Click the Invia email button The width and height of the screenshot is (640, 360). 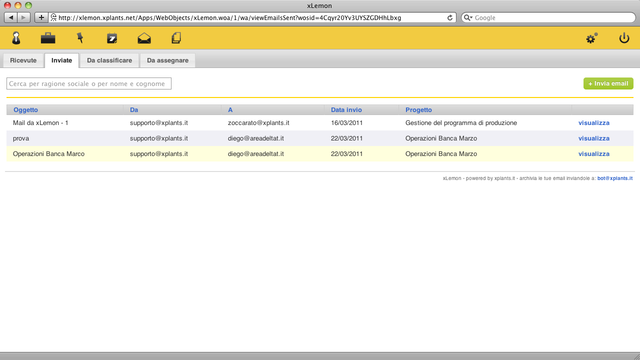coord(608,84)
